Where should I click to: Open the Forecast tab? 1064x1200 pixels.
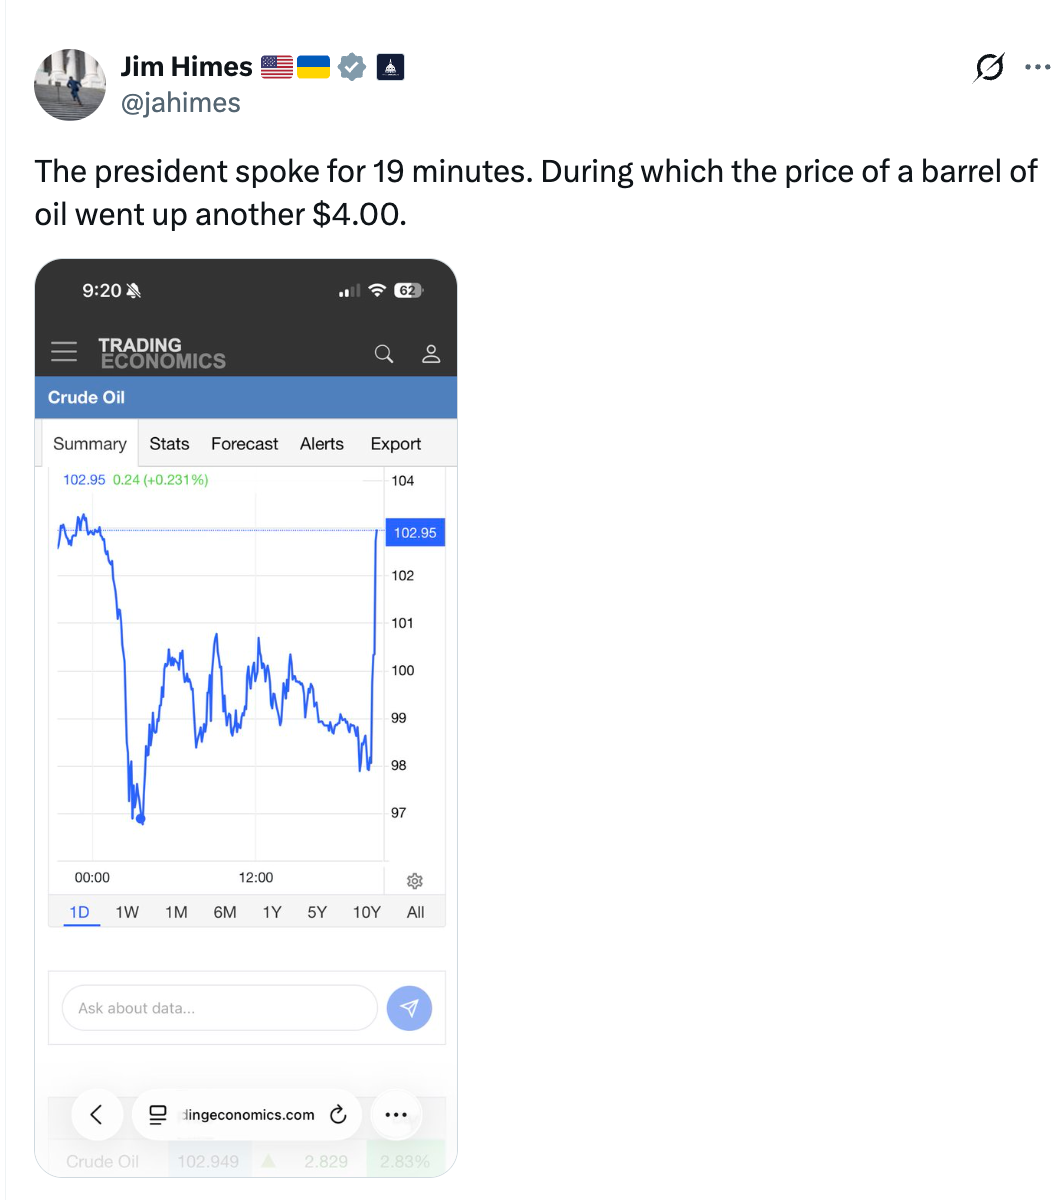pyautogui.click(x=244, y=444)
